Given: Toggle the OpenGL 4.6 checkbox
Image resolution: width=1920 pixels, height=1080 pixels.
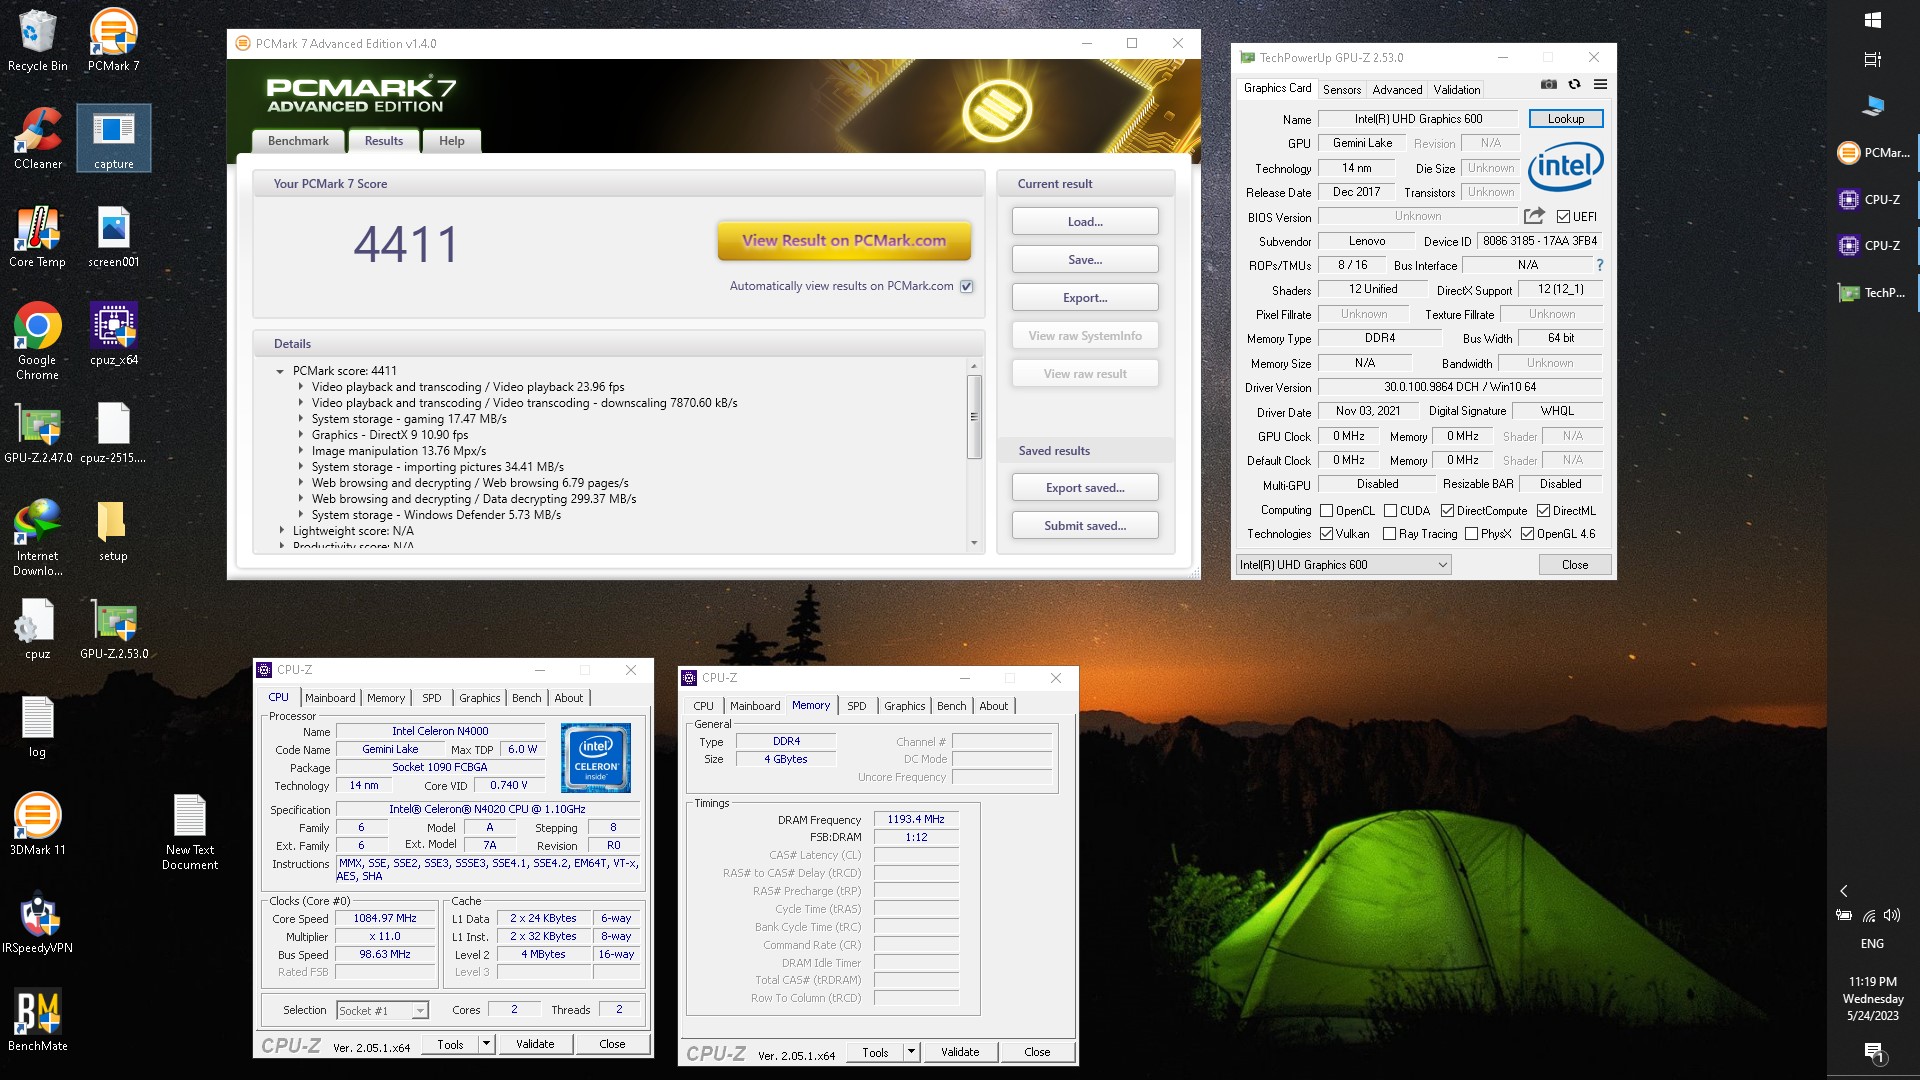Looking at the screenshot, I should pos(1527,534).
